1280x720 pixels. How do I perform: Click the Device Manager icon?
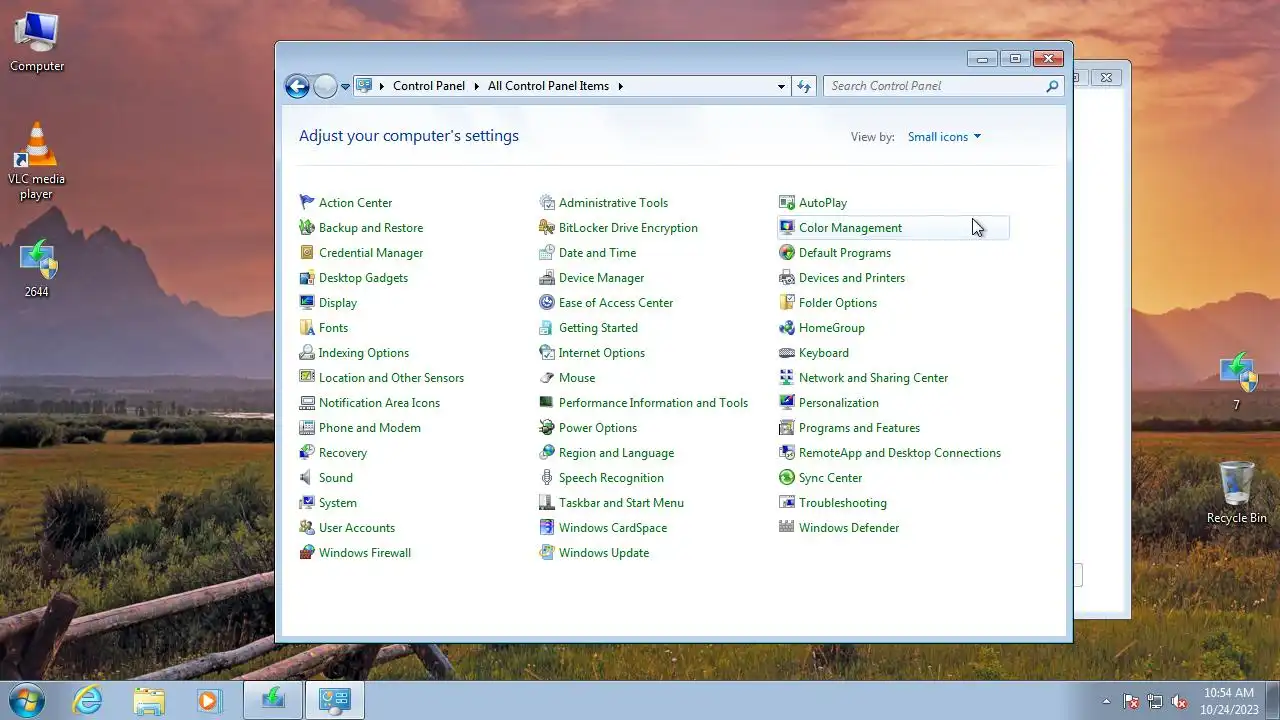pyautogui.click(x=547, y=277)
